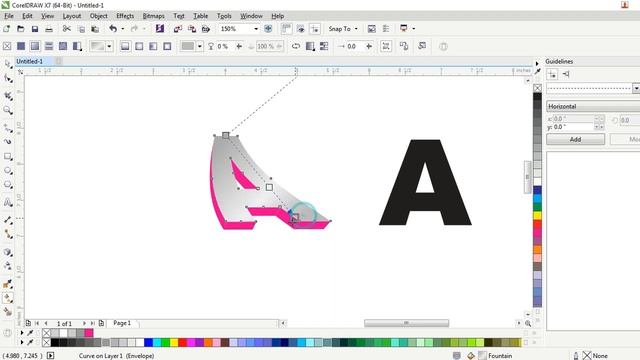Open the Object menu
The image size is (640, 360).
[98, 16]
